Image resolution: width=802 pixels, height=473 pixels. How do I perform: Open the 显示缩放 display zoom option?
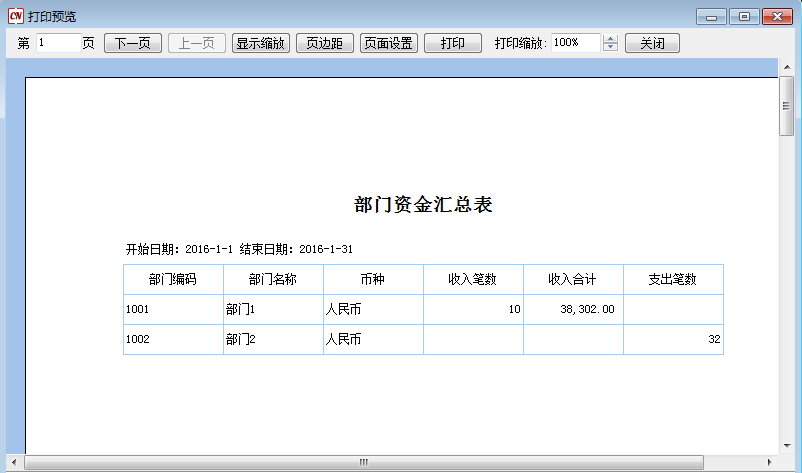coord(261,43)
